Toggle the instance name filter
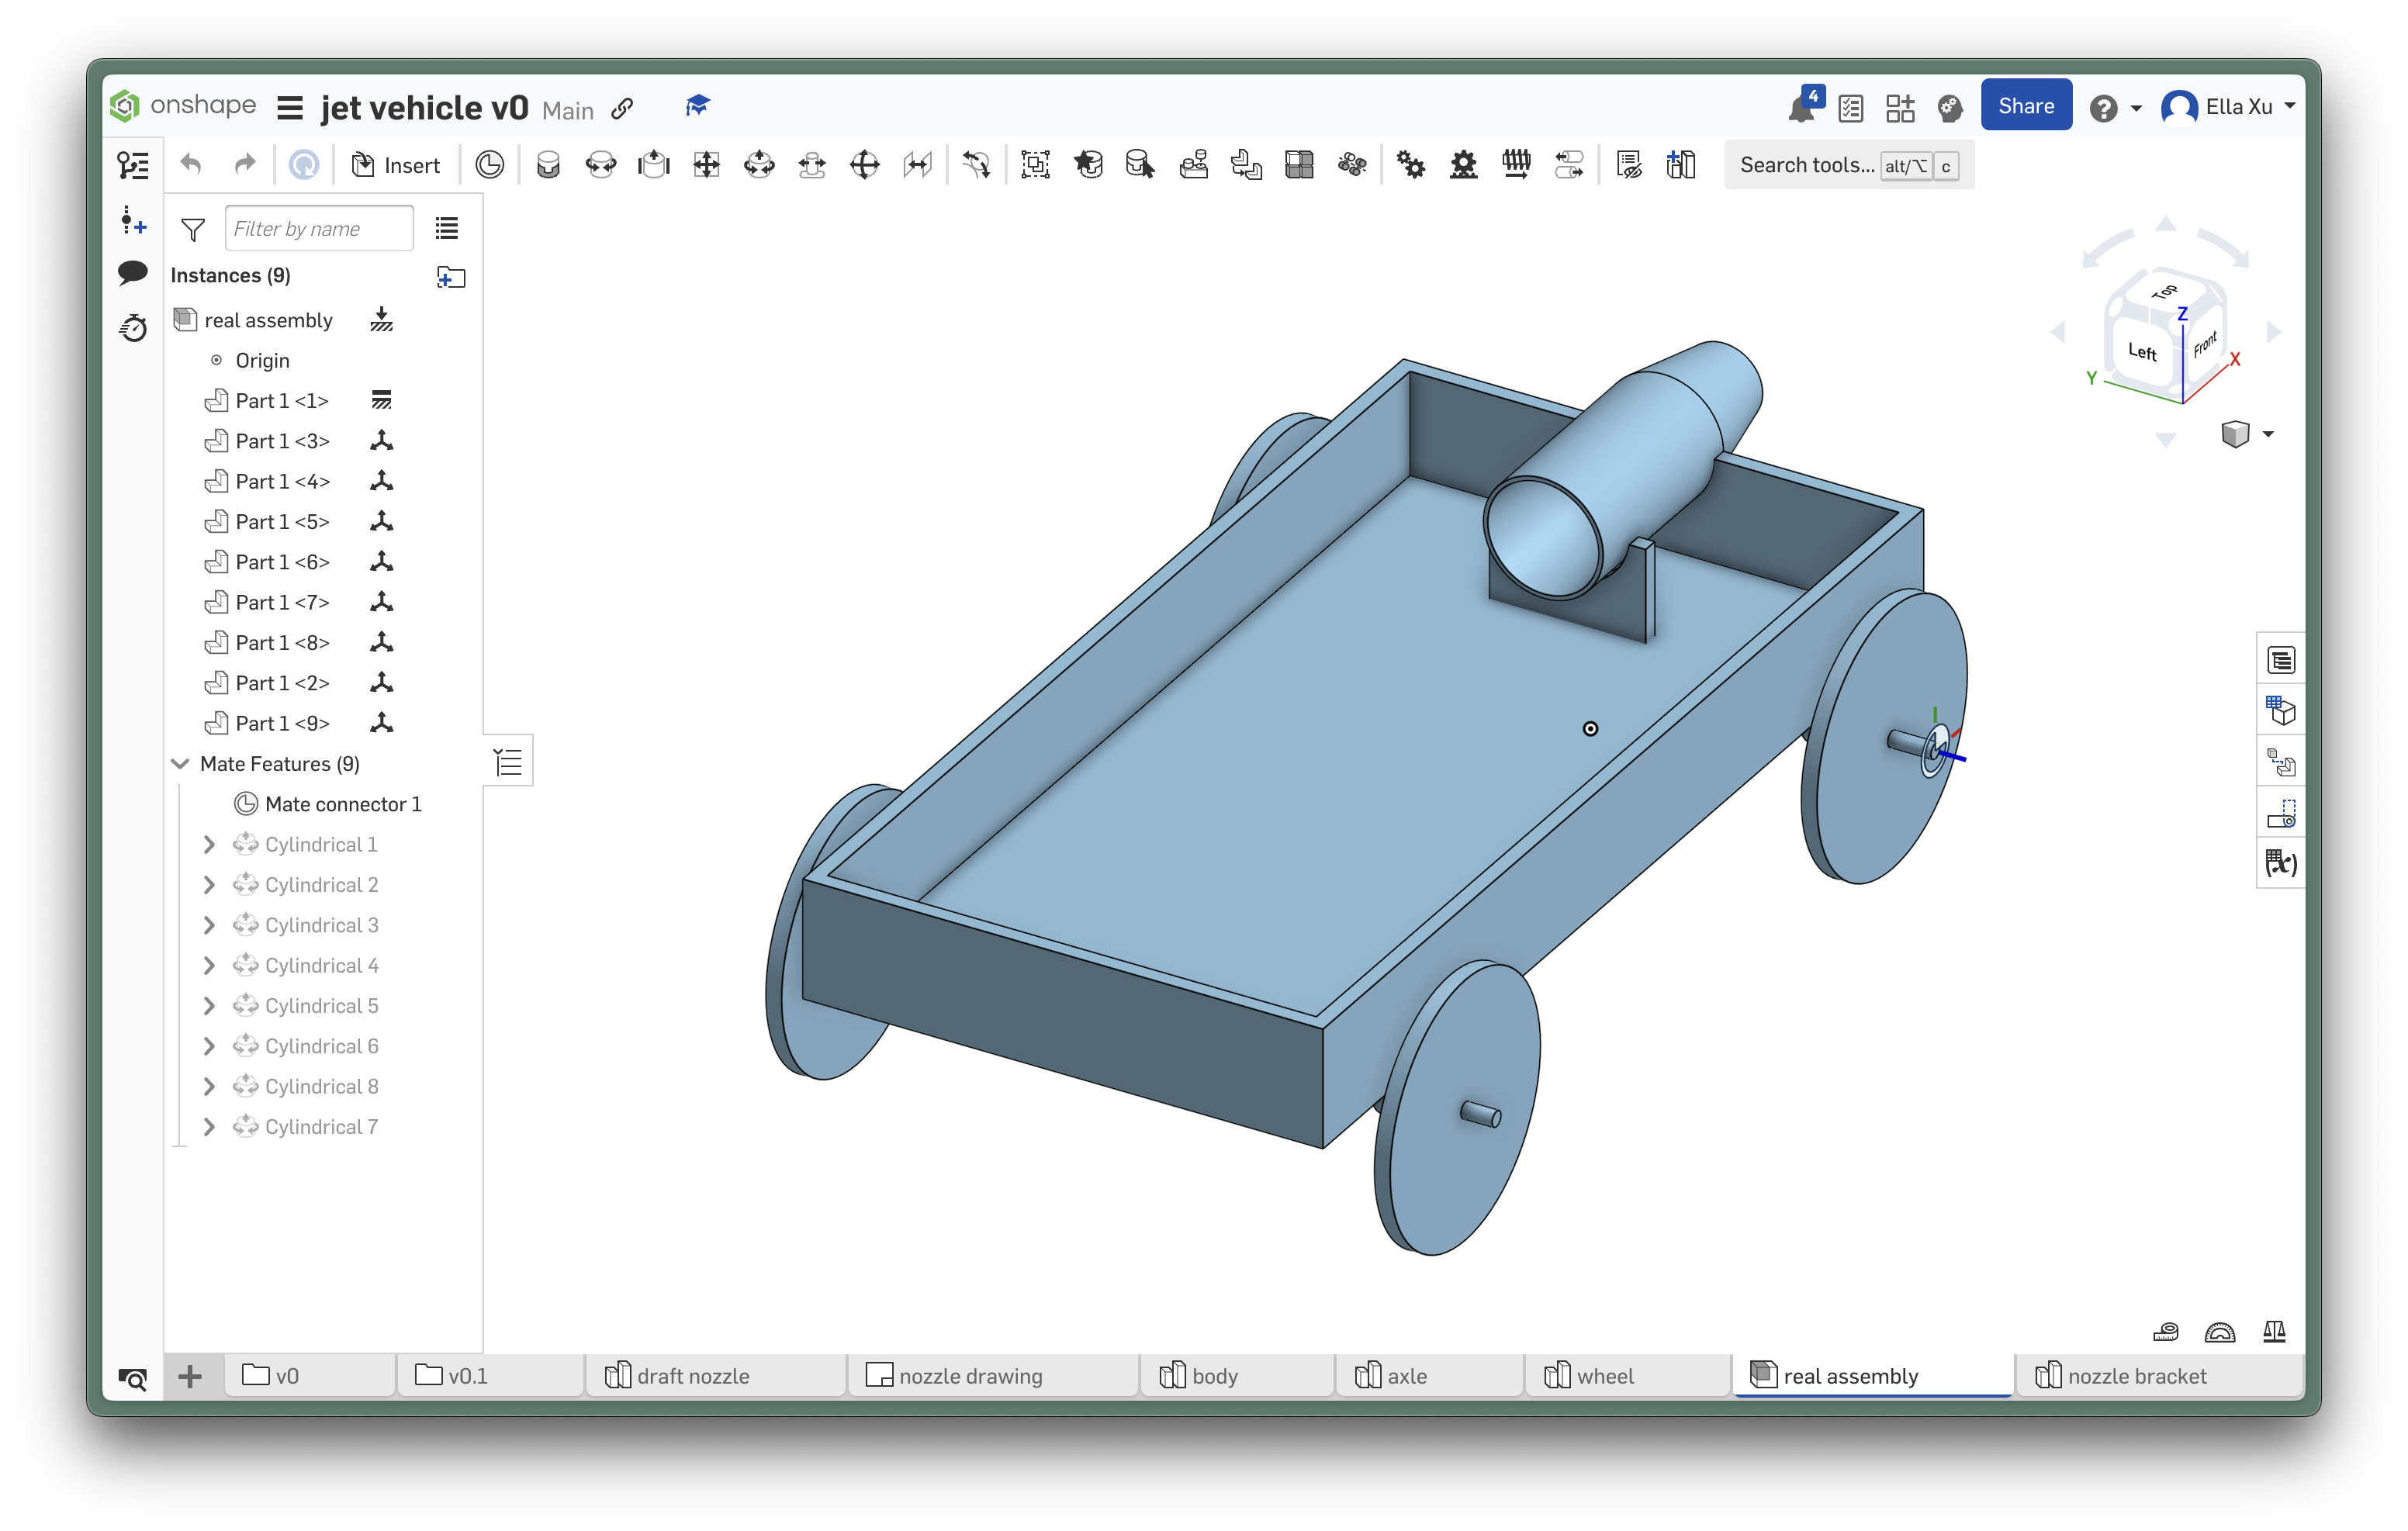 (192, 229)
